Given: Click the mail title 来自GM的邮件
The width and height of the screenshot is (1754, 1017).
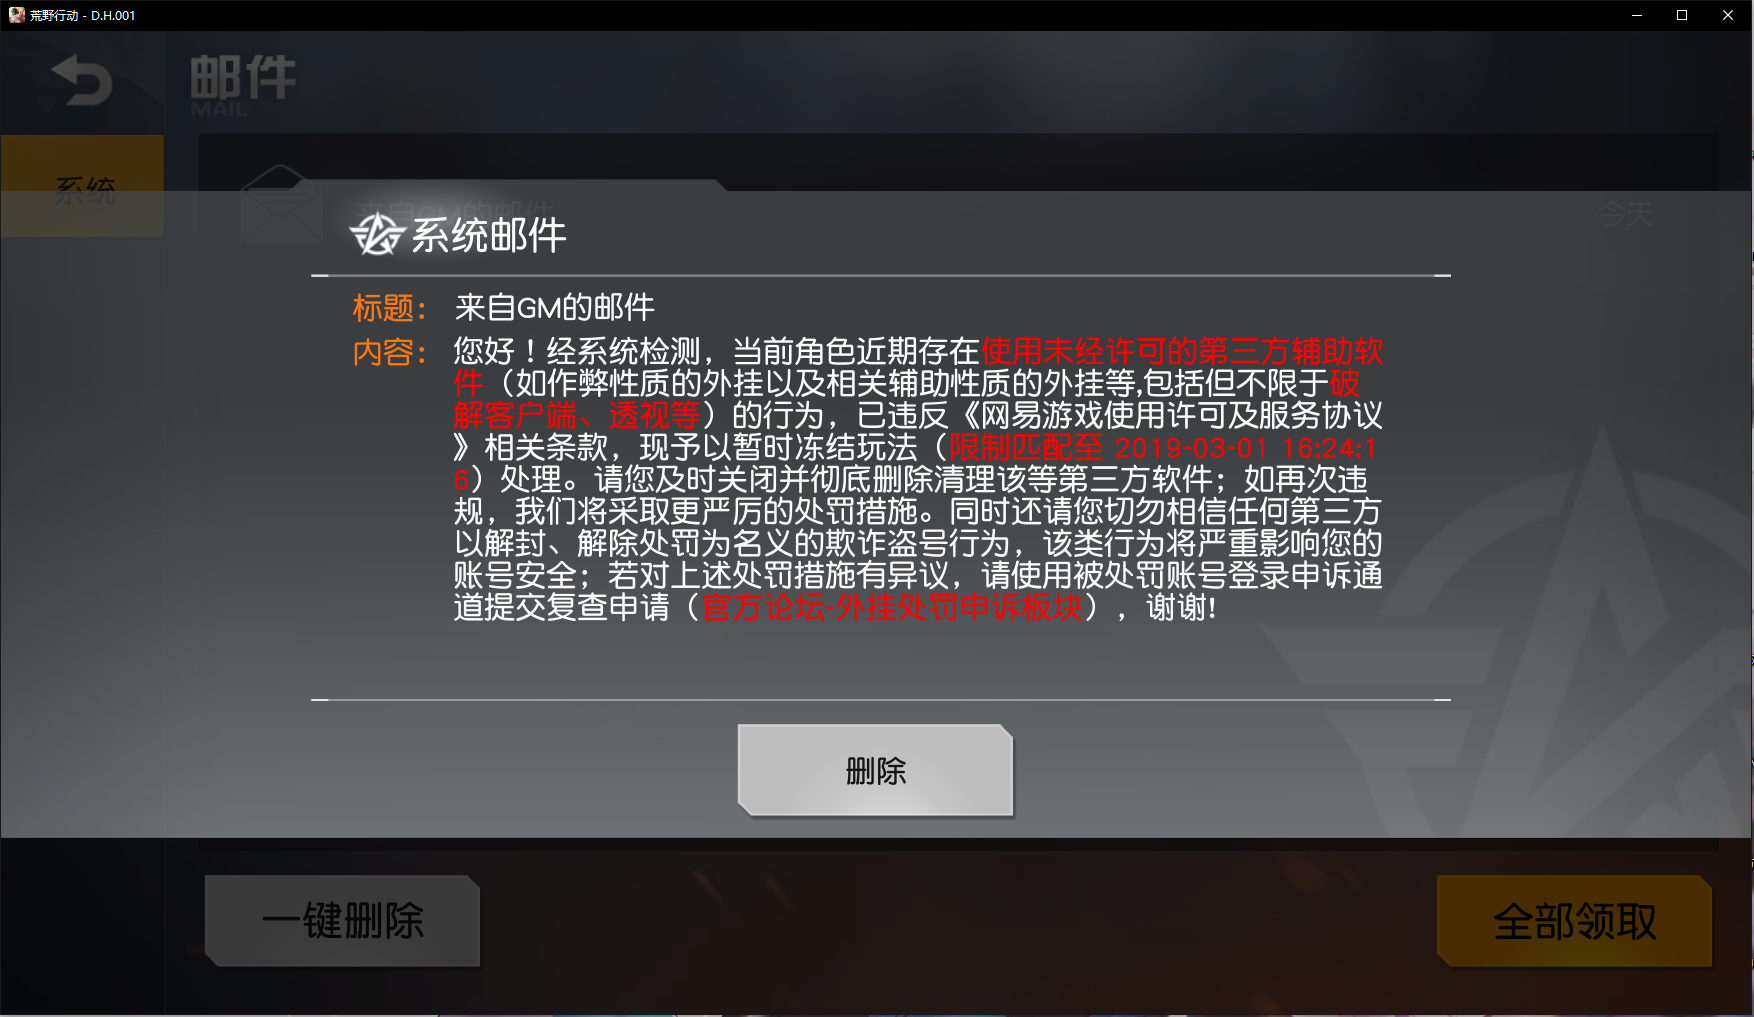Looking at the screenshot, I should (x=555, y=307).
